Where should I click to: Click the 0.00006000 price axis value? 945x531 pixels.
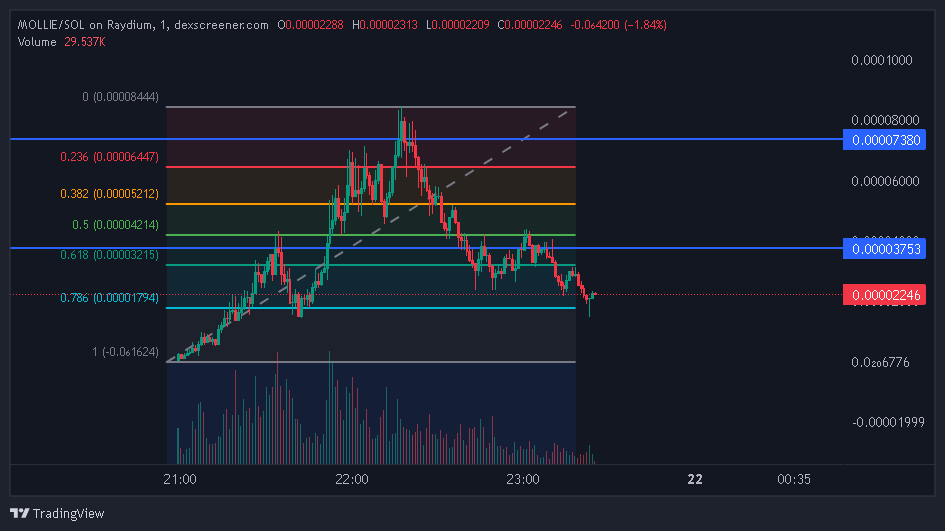click(x=885, y=181)
